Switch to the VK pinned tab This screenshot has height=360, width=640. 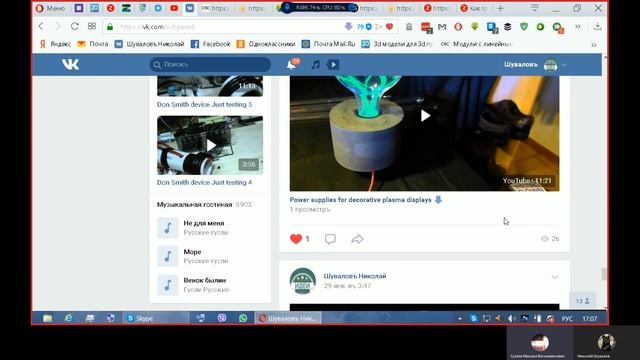click(190, 8)
